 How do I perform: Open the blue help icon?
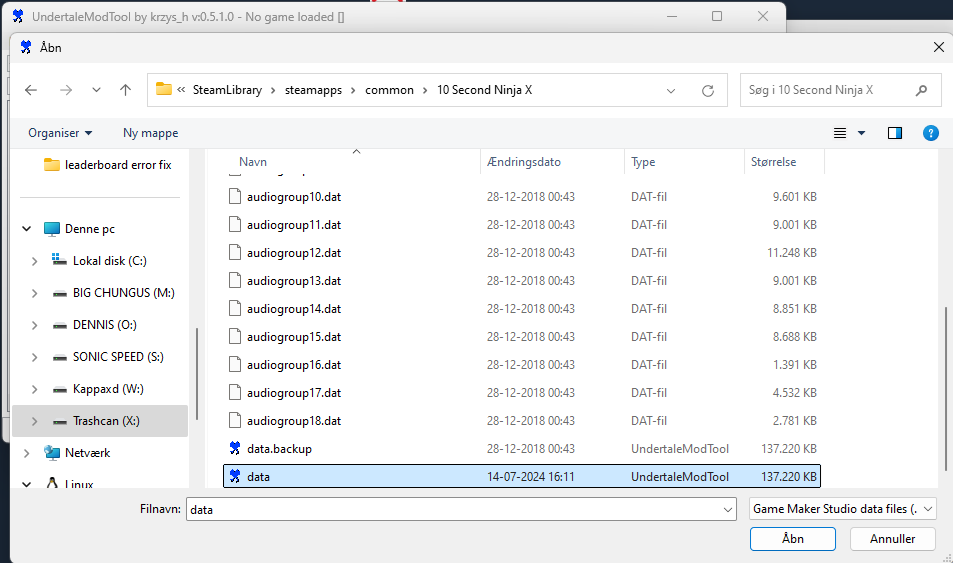click(x=931, y=133)
